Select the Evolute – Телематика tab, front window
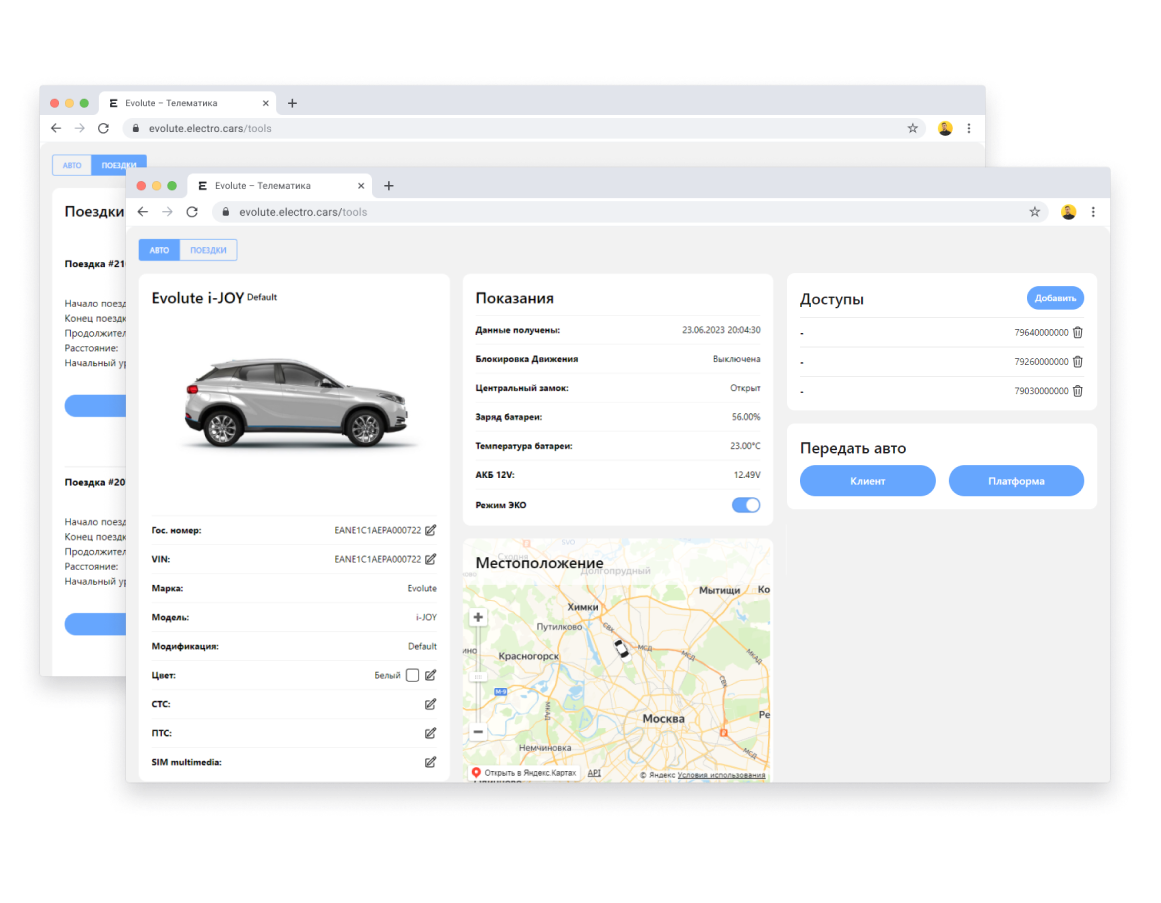The height and width of the screenshot is (903, 1161). 280,186
